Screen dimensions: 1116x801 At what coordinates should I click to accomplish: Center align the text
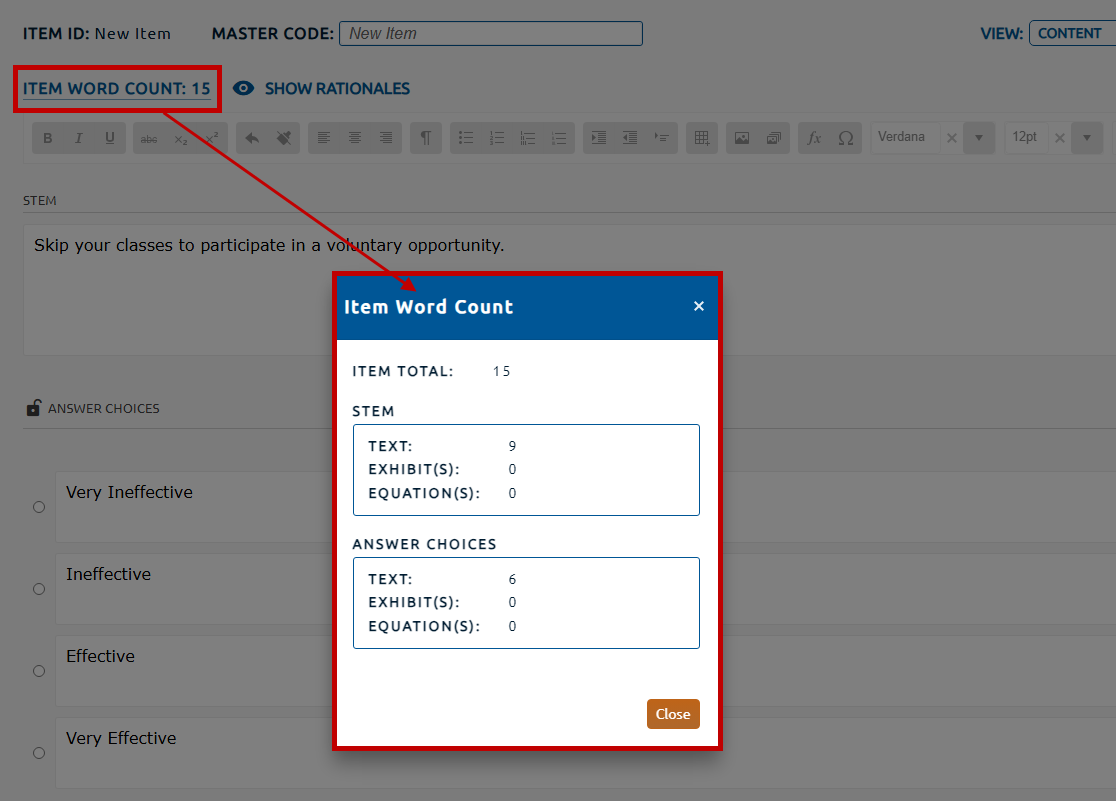coord(355,138)
